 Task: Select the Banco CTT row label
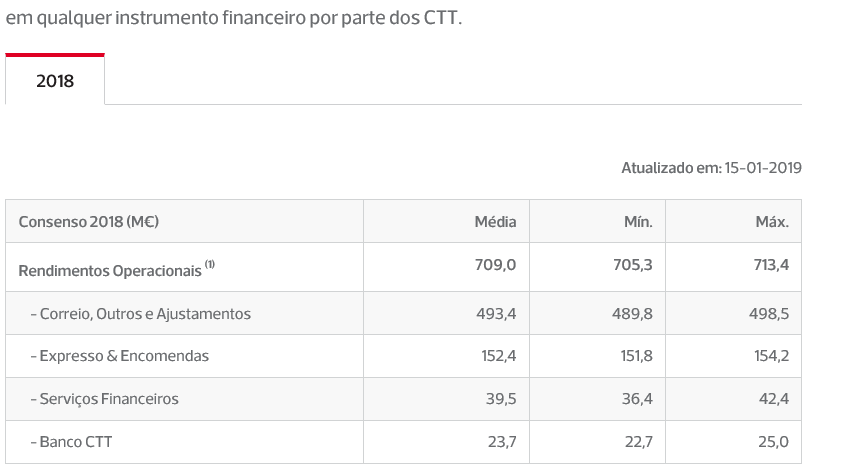71,442
